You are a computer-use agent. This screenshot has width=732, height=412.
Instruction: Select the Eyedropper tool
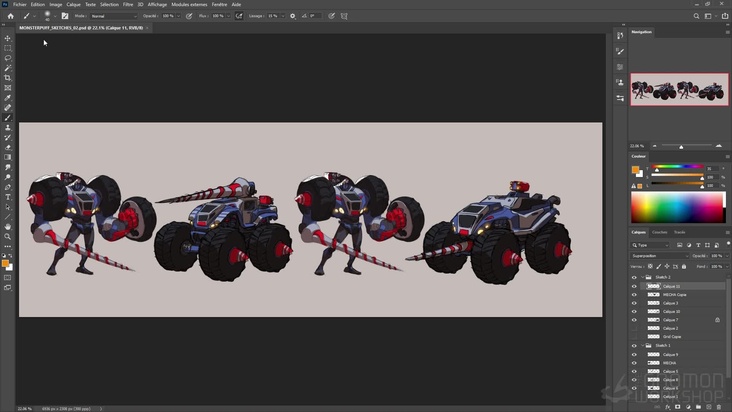(7, 98)
